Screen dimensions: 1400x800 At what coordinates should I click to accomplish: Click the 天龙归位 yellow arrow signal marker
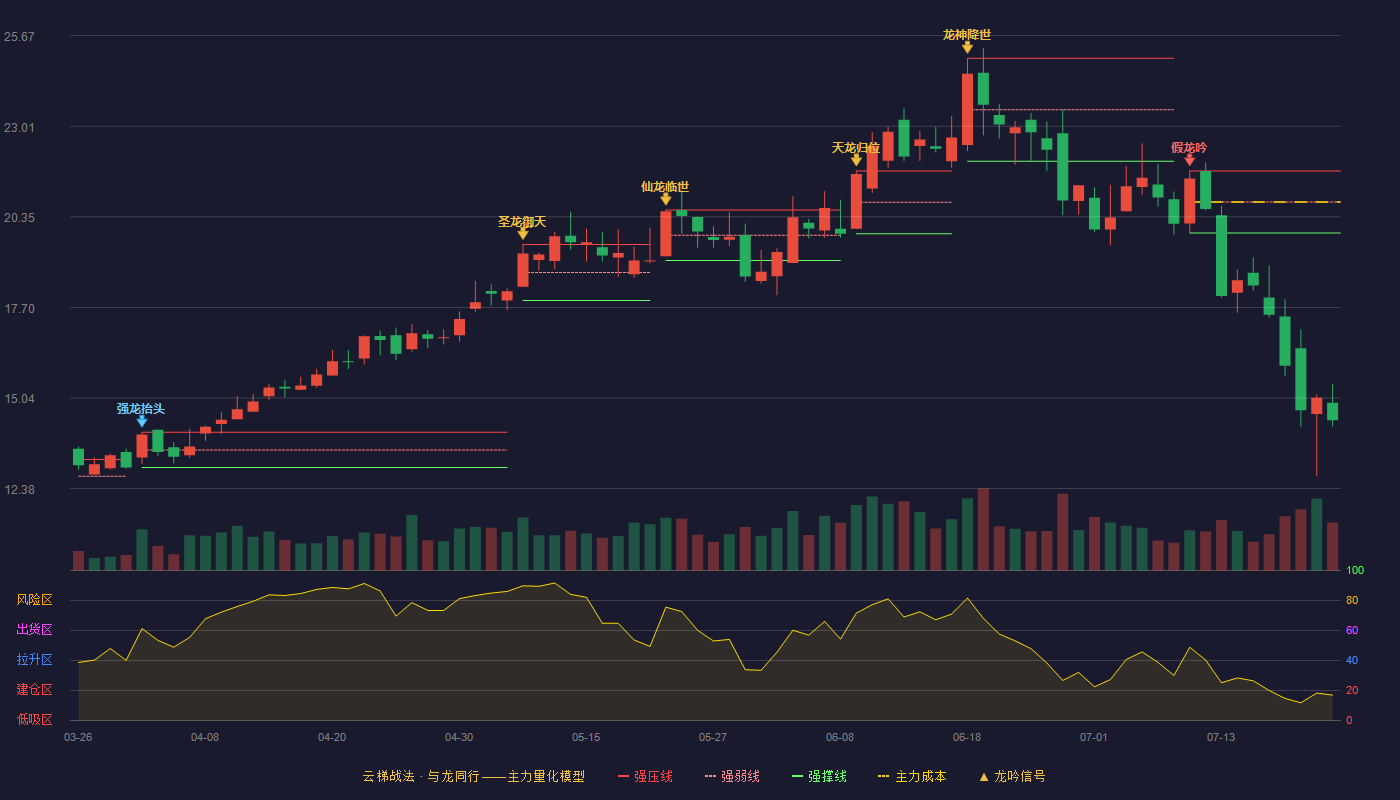[x=856, y=160]
